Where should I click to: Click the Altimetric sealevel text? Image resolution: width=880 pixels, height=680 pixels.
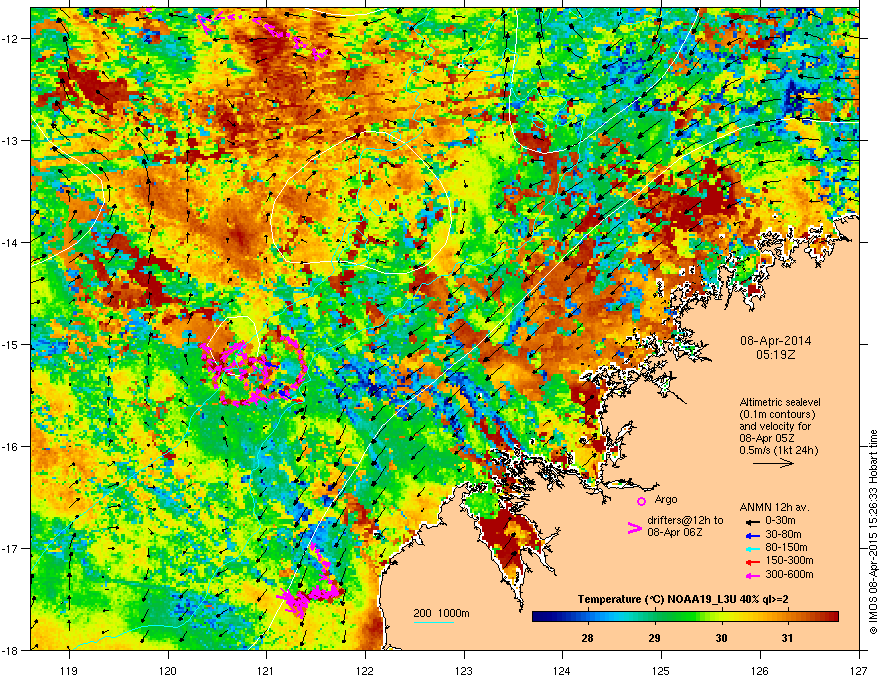(780, 402)
